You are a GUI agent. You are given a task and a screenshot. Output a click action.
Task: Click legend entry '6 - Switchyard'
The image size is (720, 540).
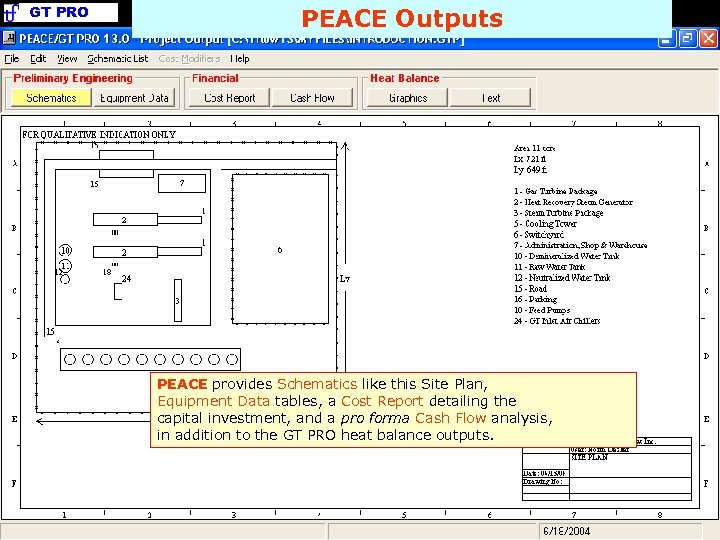539,234
